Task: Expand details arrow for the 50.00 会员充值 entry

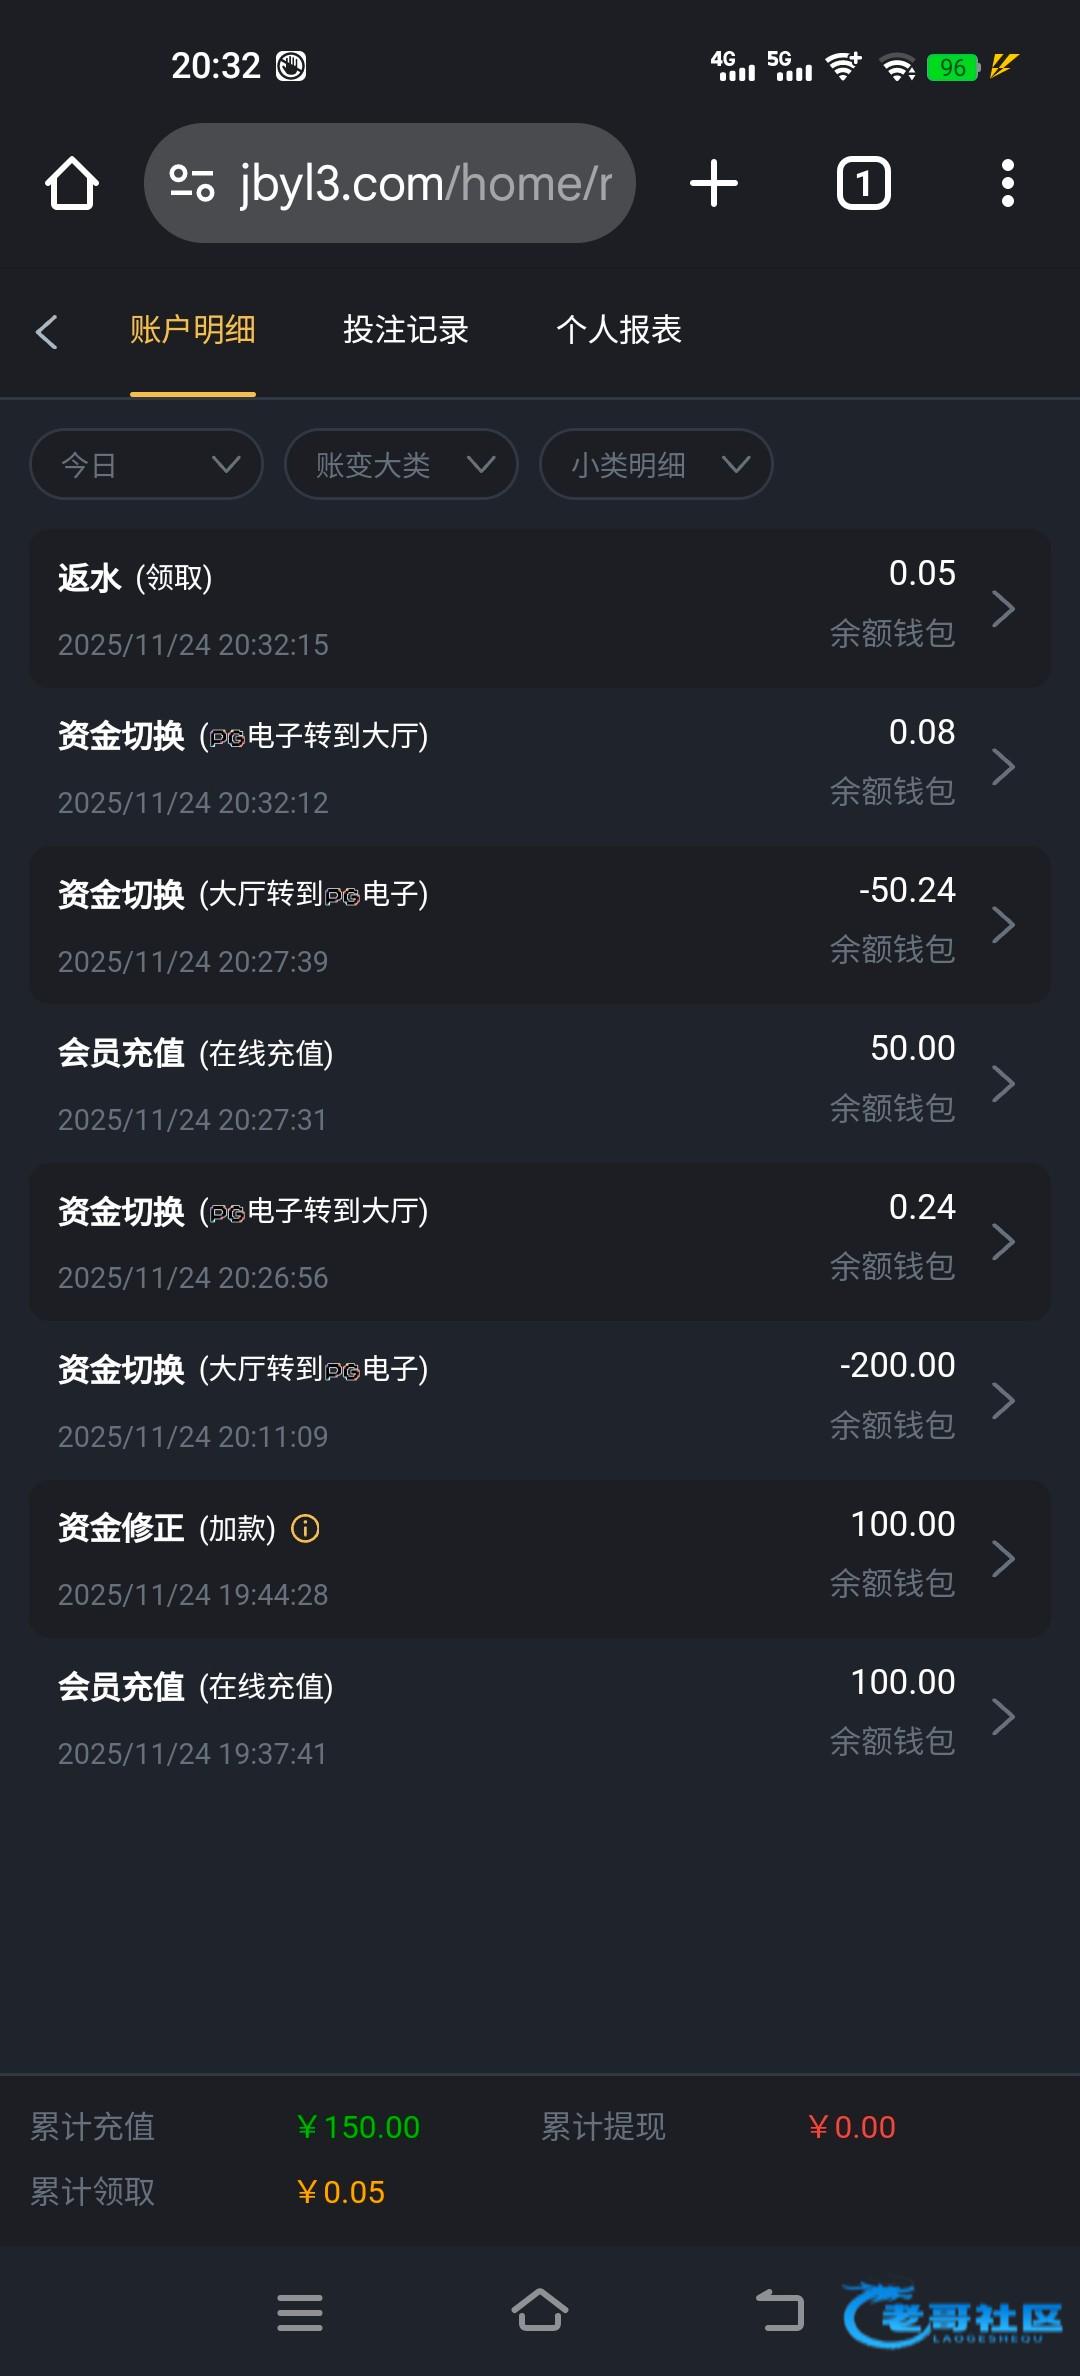Action: point(1003,1083)
